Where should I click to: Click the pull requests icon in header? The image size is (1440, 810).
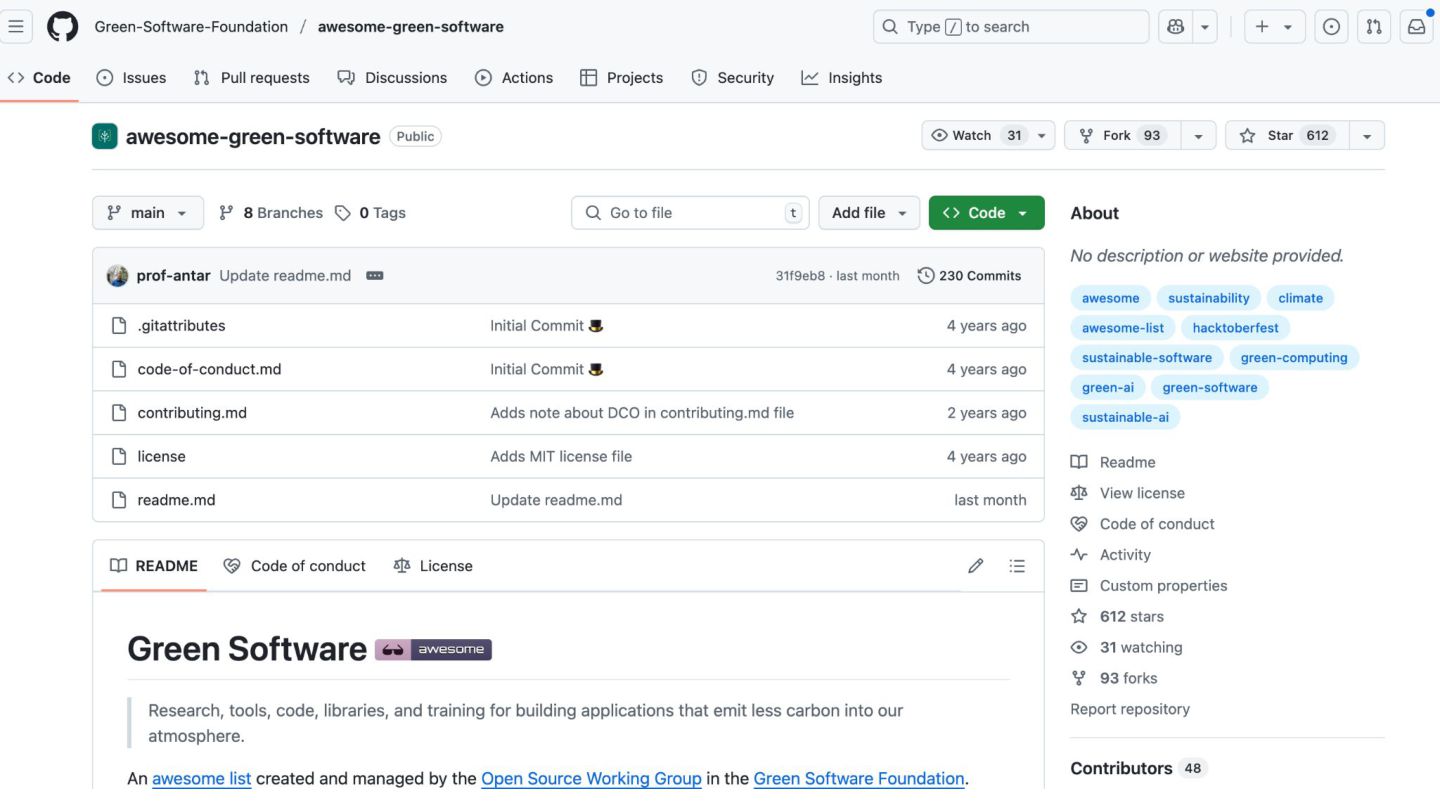[1374, 27]
